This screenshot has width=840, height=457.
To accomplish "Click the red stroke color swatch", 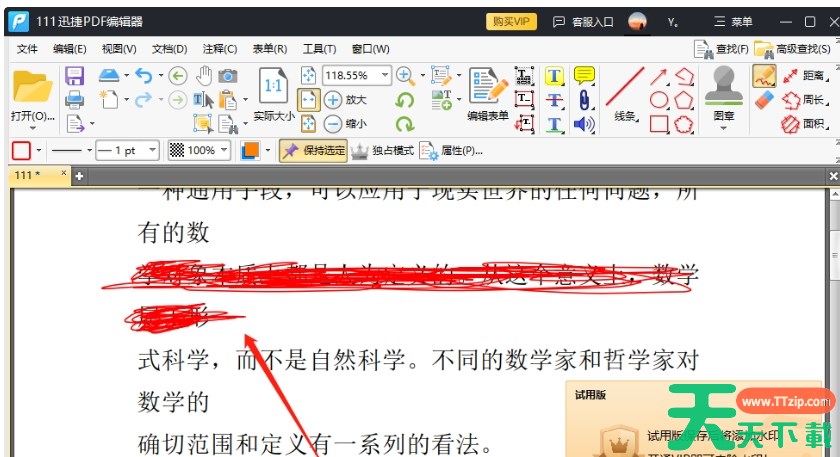I will (21, 151).
